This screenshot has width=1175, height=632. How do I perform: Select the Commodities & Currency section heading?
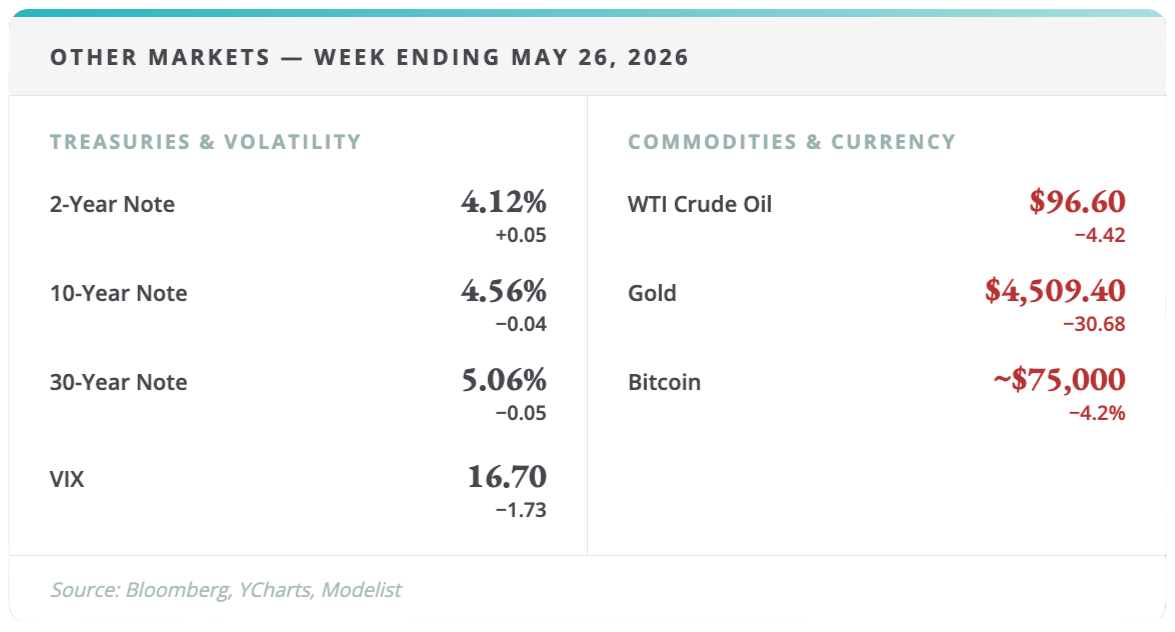(x=791, y=142)
